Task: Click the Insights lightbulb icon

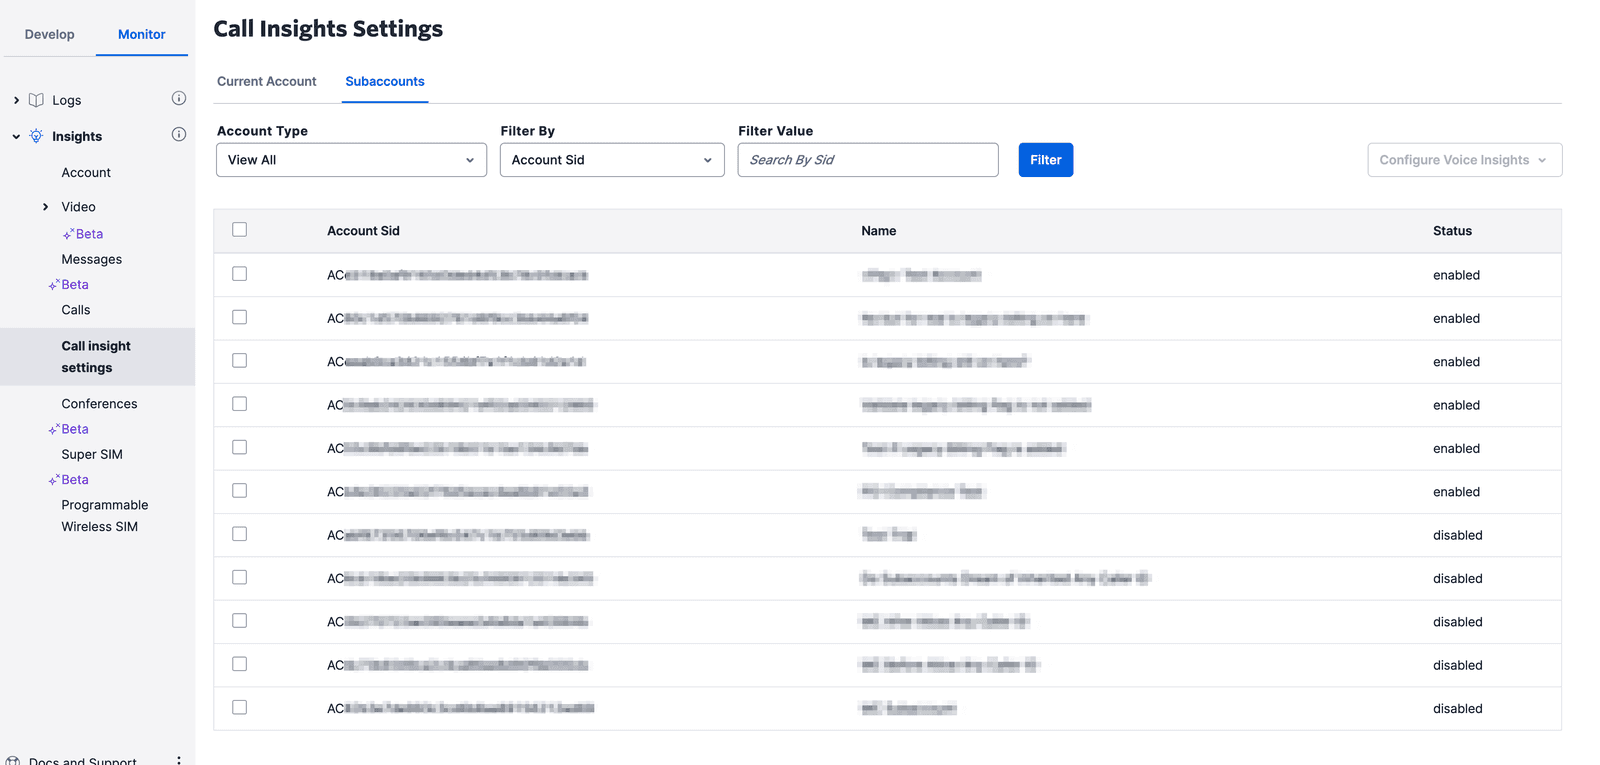Action: tap(37, 136)
